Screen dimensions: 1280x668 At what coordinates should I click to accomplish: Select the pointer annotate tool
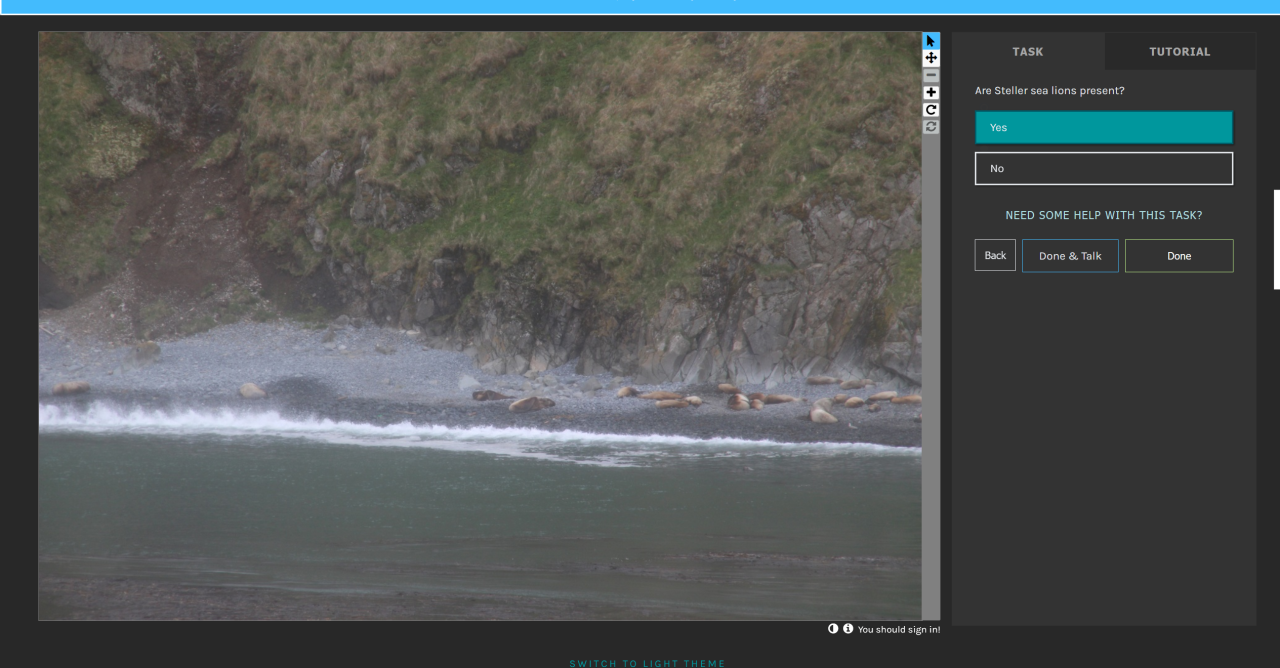point(931,41)
